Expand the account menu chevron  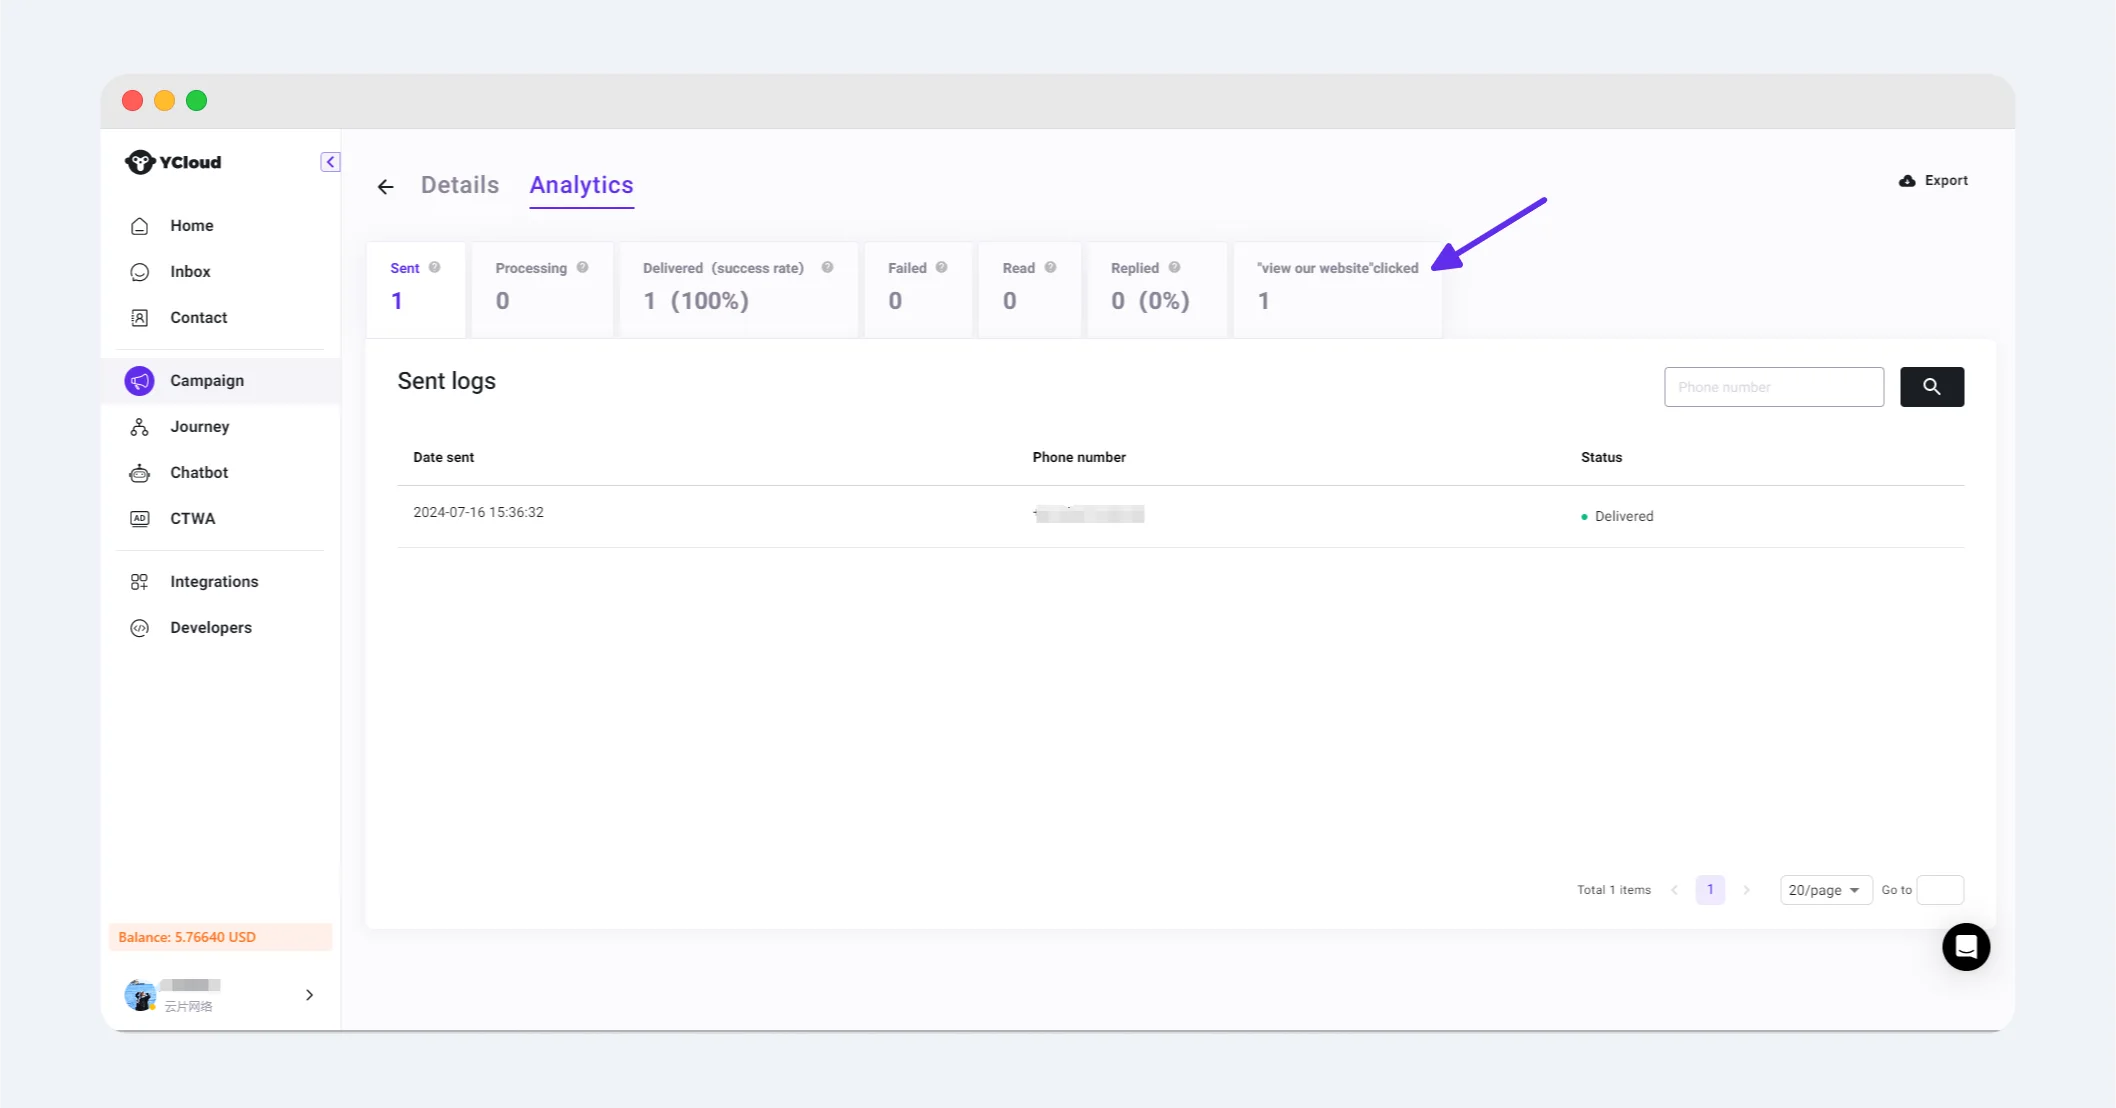tap(309, 995)
